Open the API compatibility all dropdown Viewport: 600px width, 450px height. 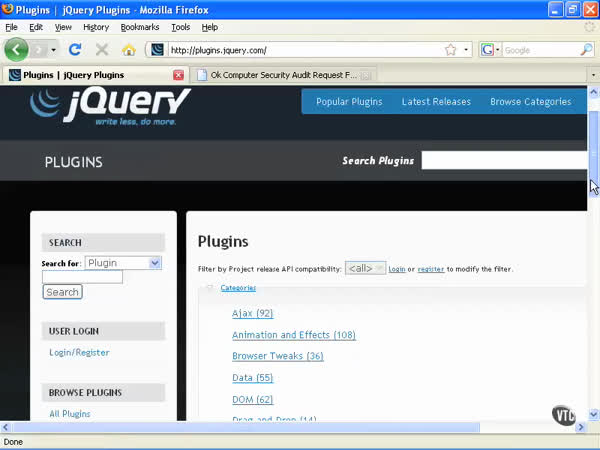point(365,268)
